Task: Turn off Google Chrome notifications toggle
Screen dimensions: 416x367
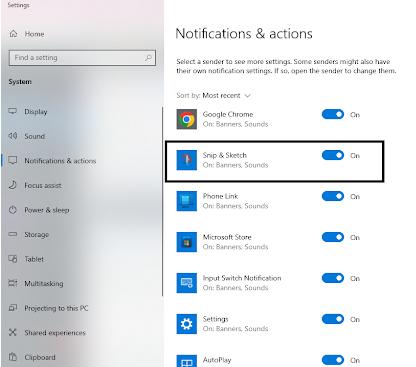Action: (x=333, y=114)
